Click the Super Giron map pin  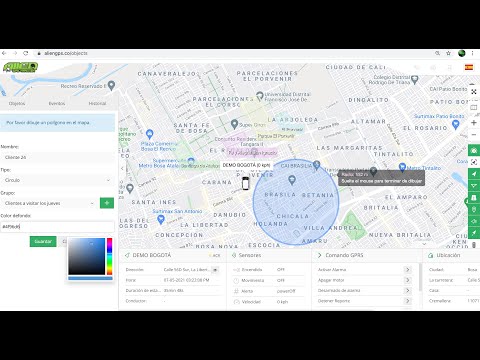point(234,124)
